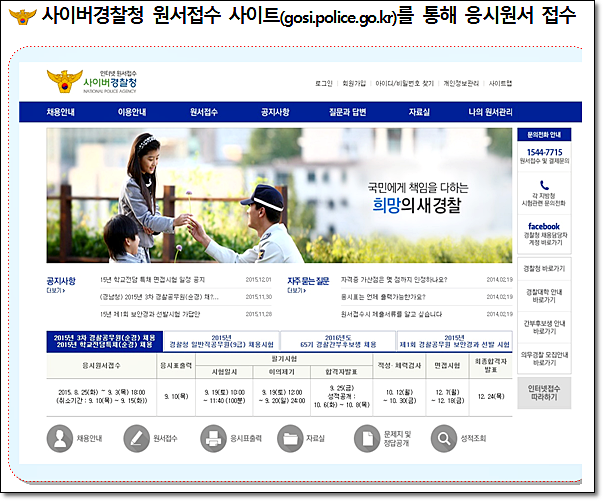Click the 응시표출력 date 9. 10(목)
The height and width of the screenshot is (501, 603).
pos(176,396)
